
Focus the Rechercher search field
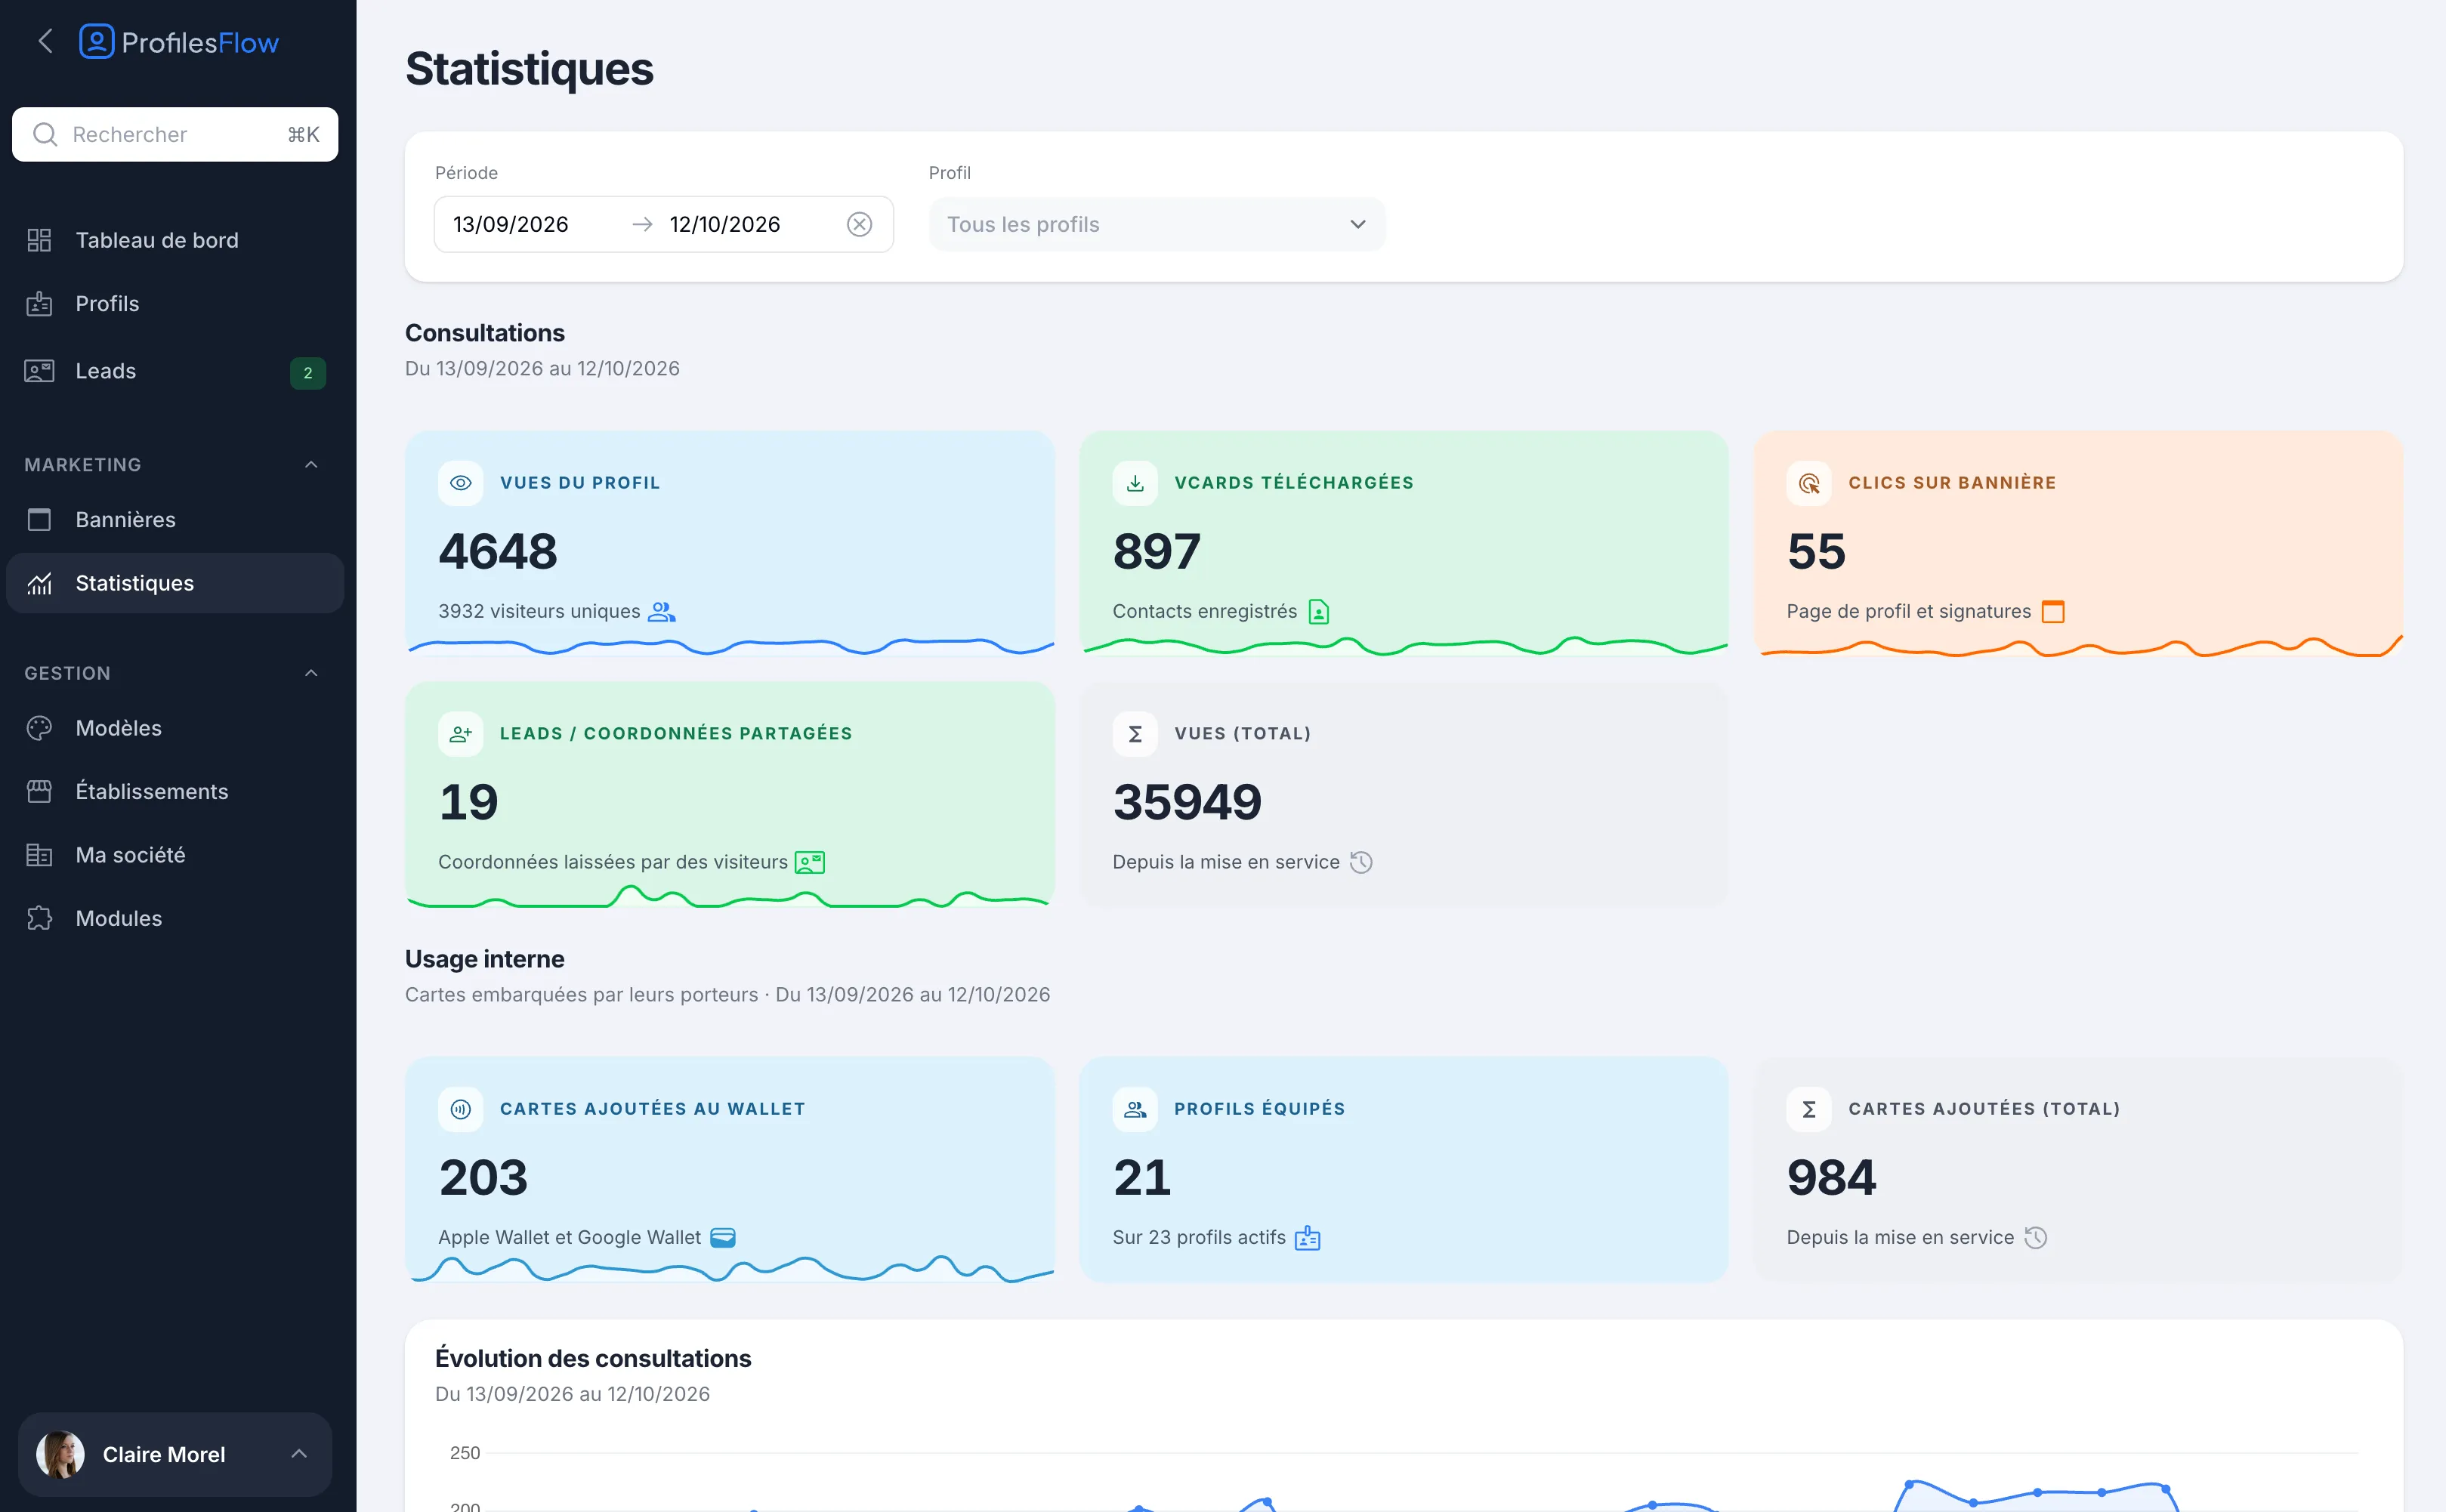click(x=175, y=134)
